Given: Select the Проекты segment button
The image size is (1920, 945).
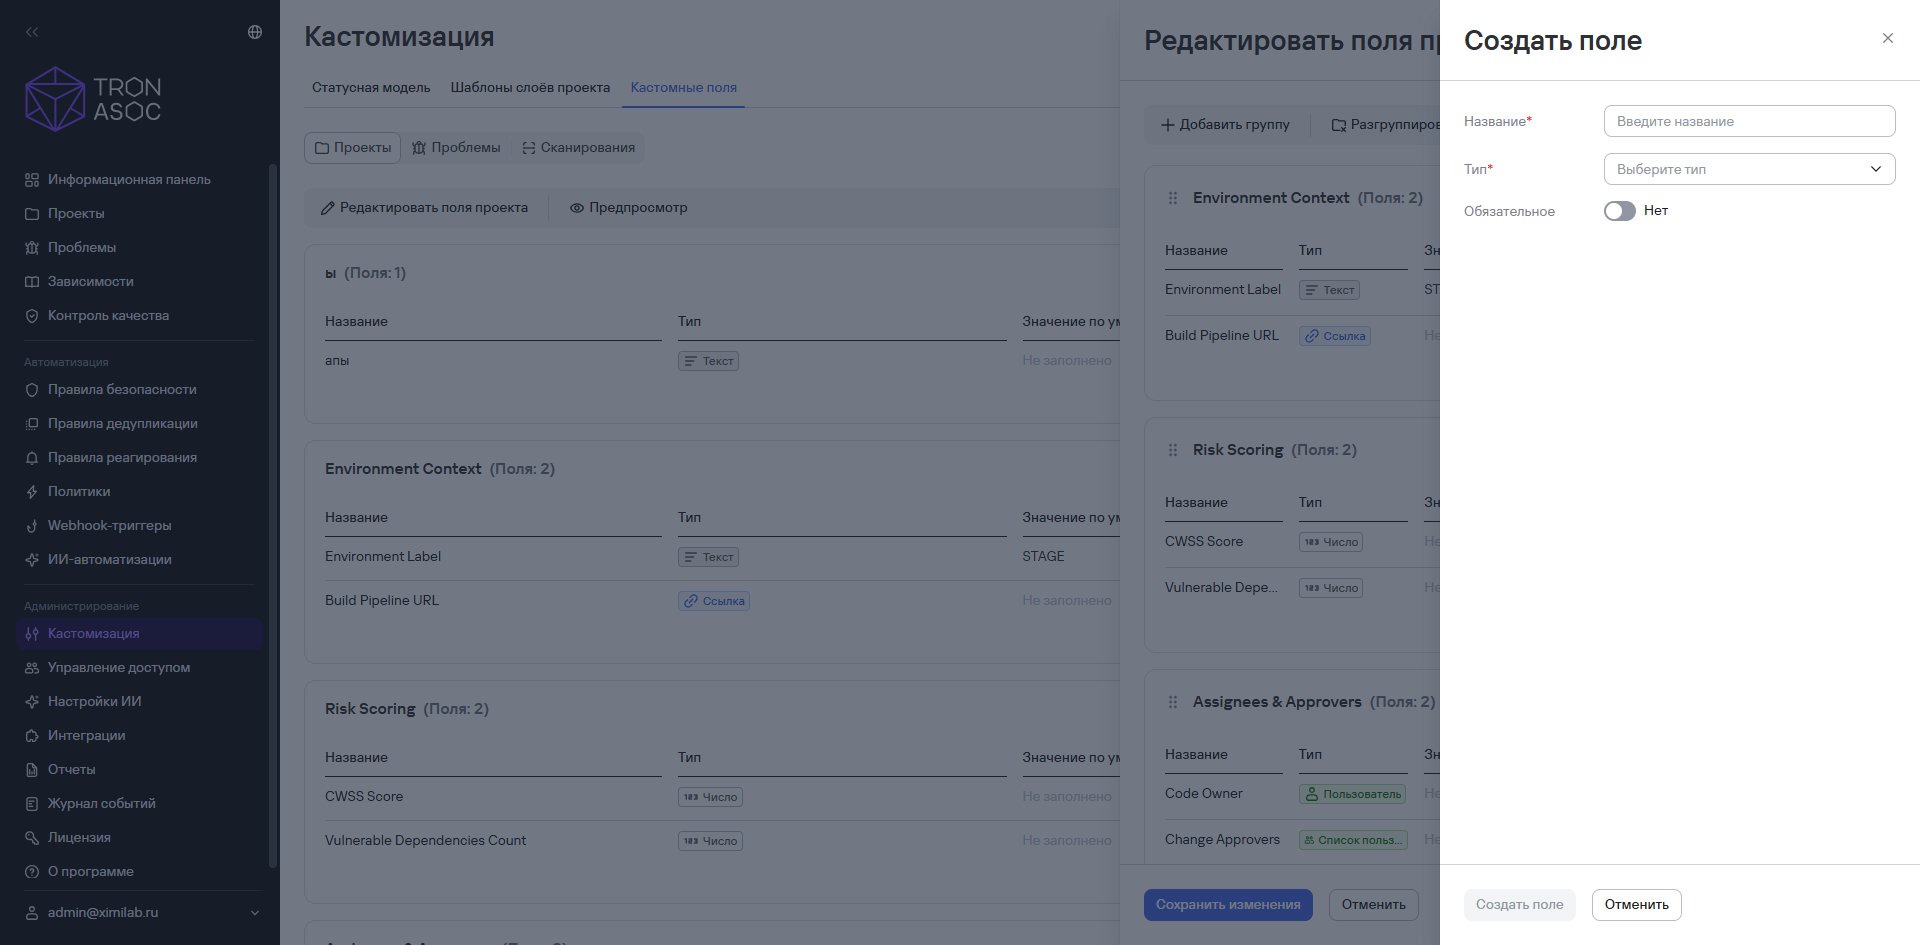Looking at the screenshot, I should click(x=353, y=148).
